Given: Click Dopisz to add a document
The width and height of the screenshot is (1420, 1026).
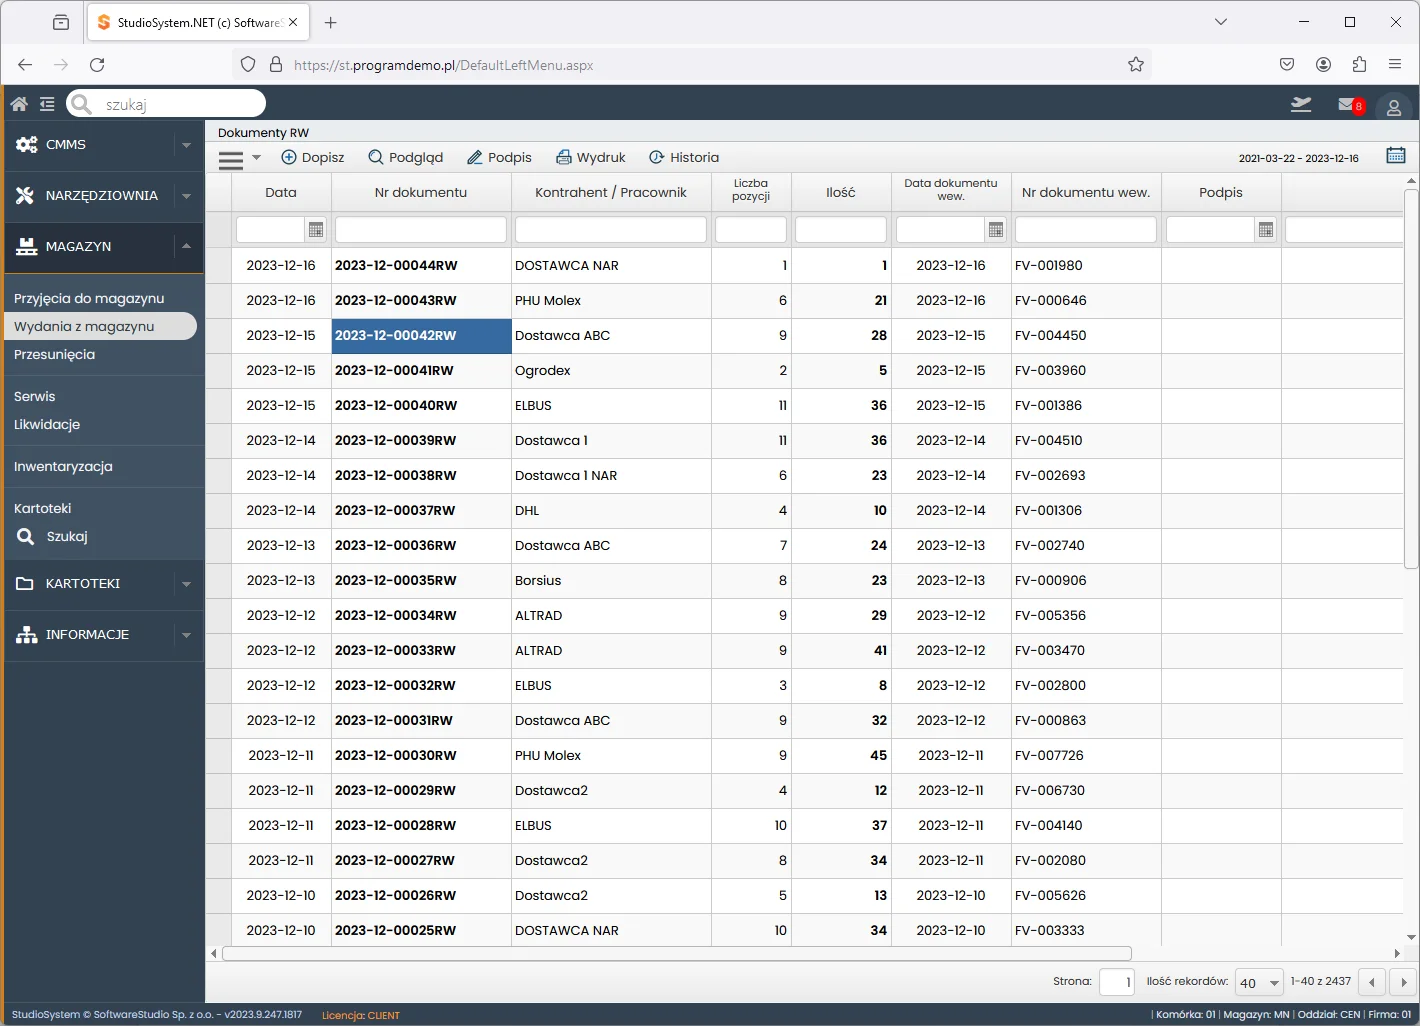Looking at the screenshot, I should (312, 157).
